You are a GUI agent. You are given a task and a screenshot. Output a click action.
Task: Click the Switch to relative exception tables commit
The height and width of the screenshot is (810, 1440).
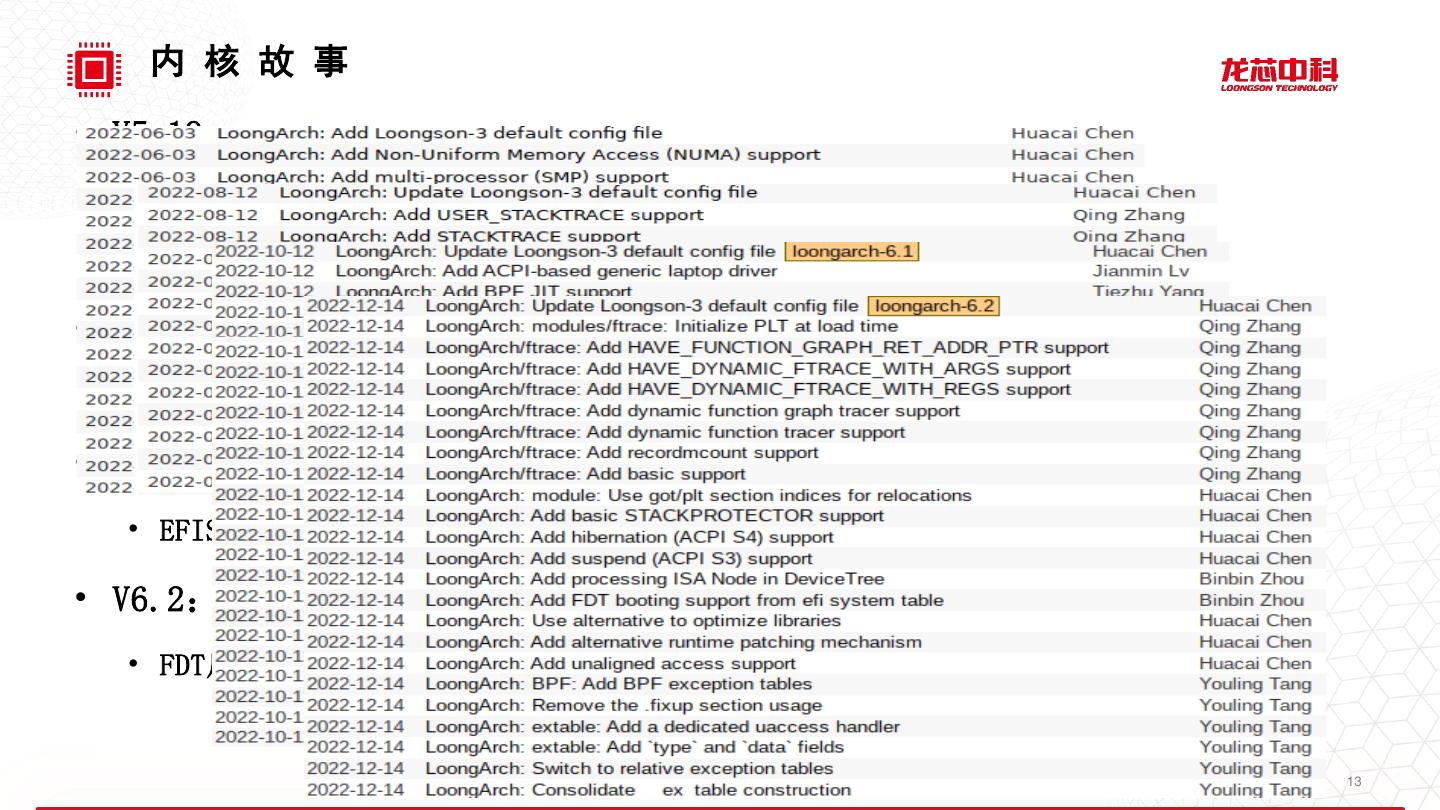(629, 768)
